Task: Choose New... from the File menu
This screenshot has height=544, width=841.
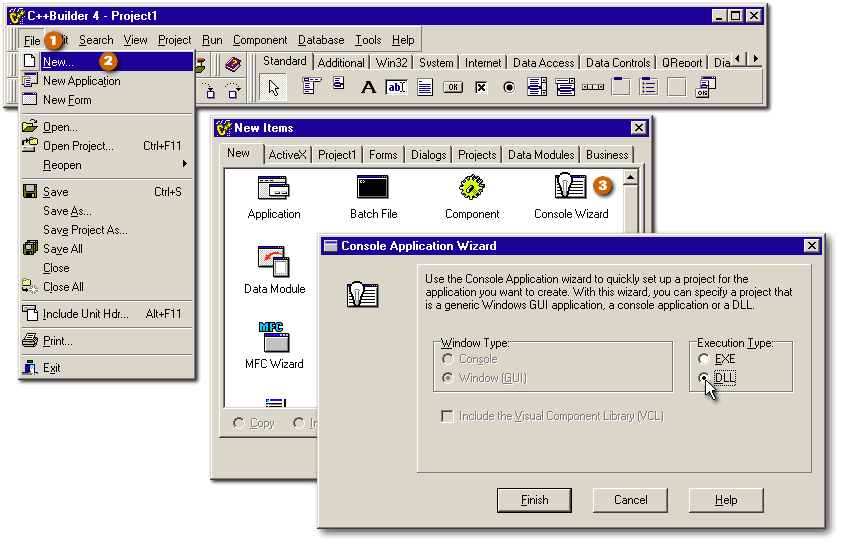Action: [107, 62]
